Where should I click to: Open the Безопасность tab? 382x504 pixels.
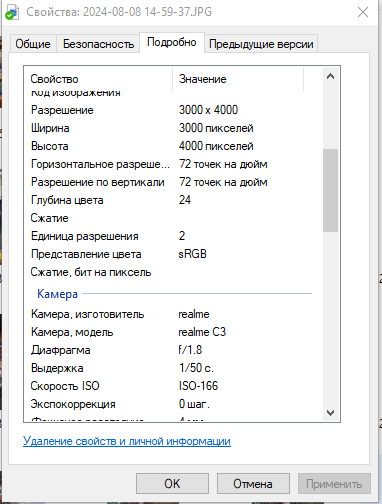pyautogui.click(x=98, y=44)
